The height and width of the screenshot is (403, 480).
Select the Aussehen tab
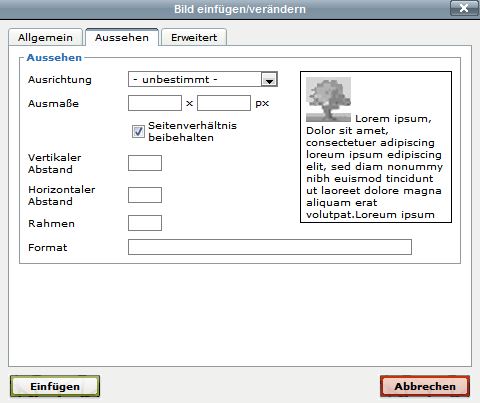click(122, 38)
